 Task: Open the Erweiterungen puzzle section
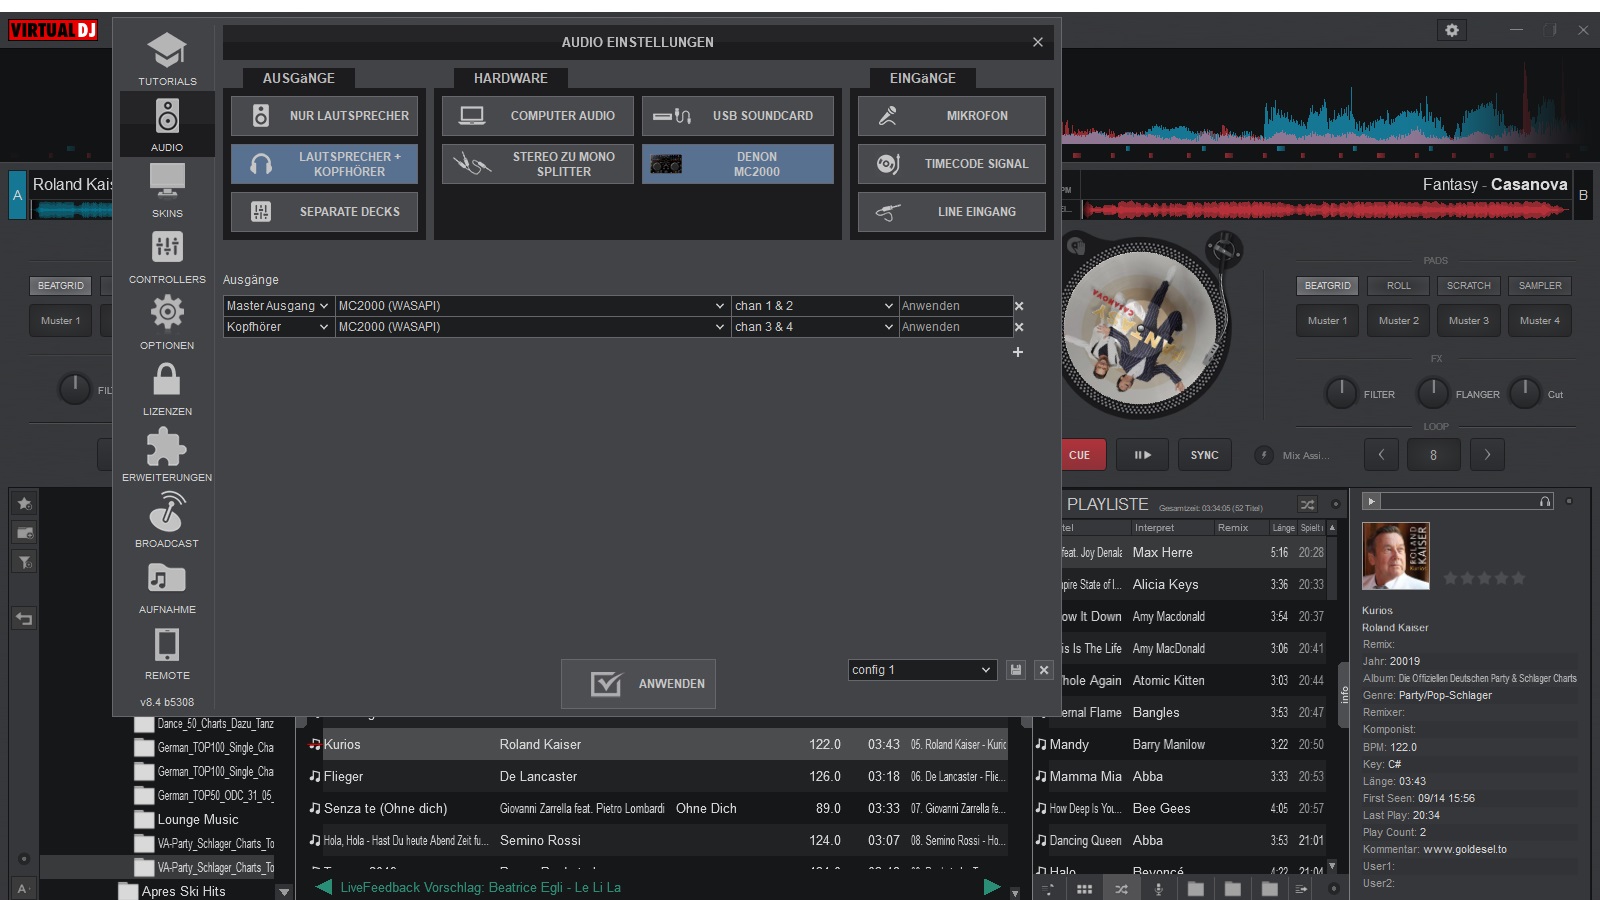167,454
